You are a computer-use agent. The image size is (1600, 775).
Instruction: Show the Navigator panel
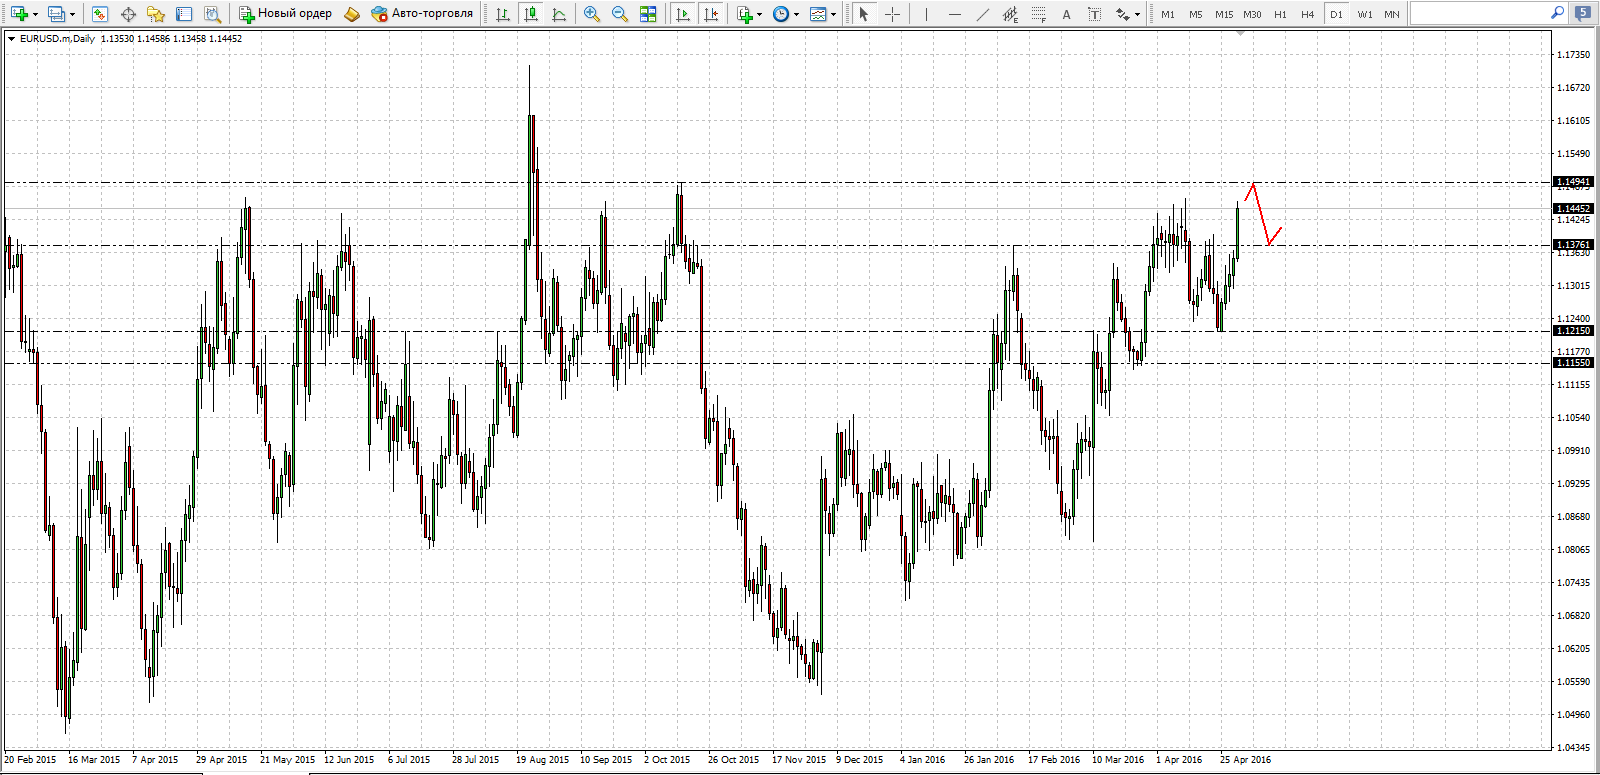click(156, 14)
